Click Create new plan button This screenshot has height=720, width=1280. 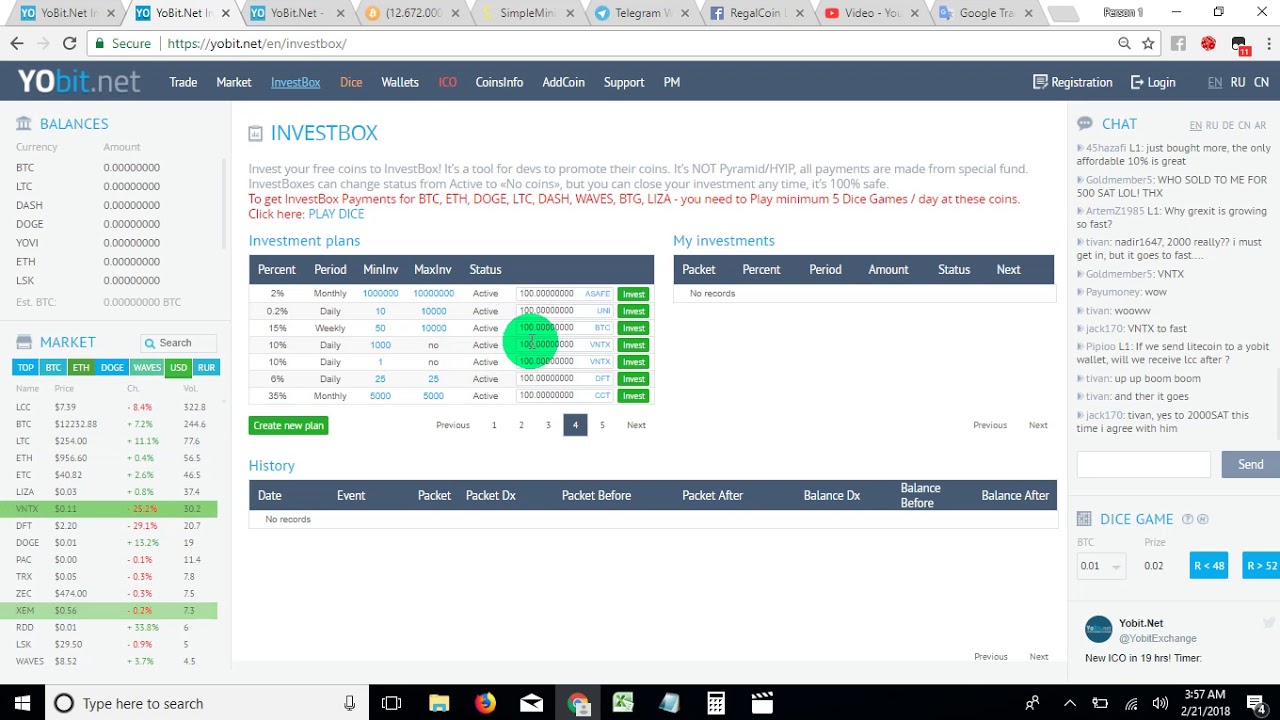coord(288,425)
